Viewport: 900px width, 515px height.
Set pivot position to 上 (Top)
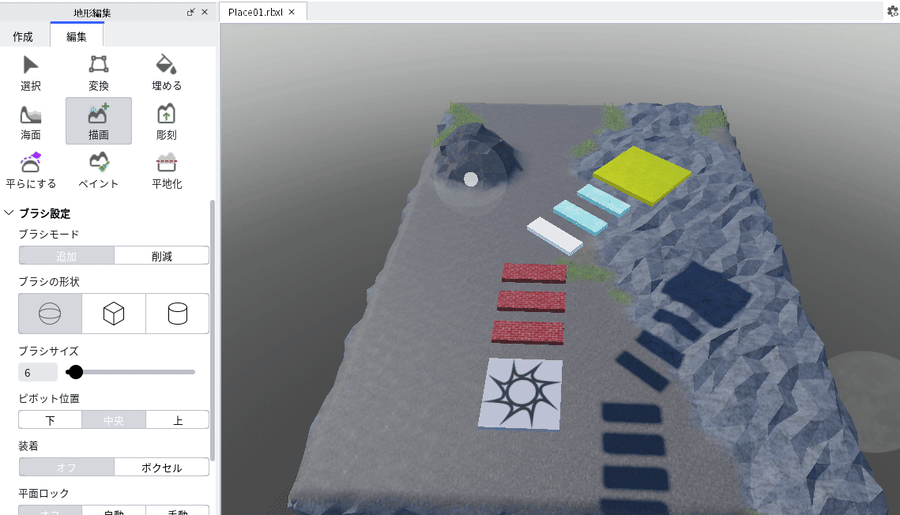click(x=177, y=420)
